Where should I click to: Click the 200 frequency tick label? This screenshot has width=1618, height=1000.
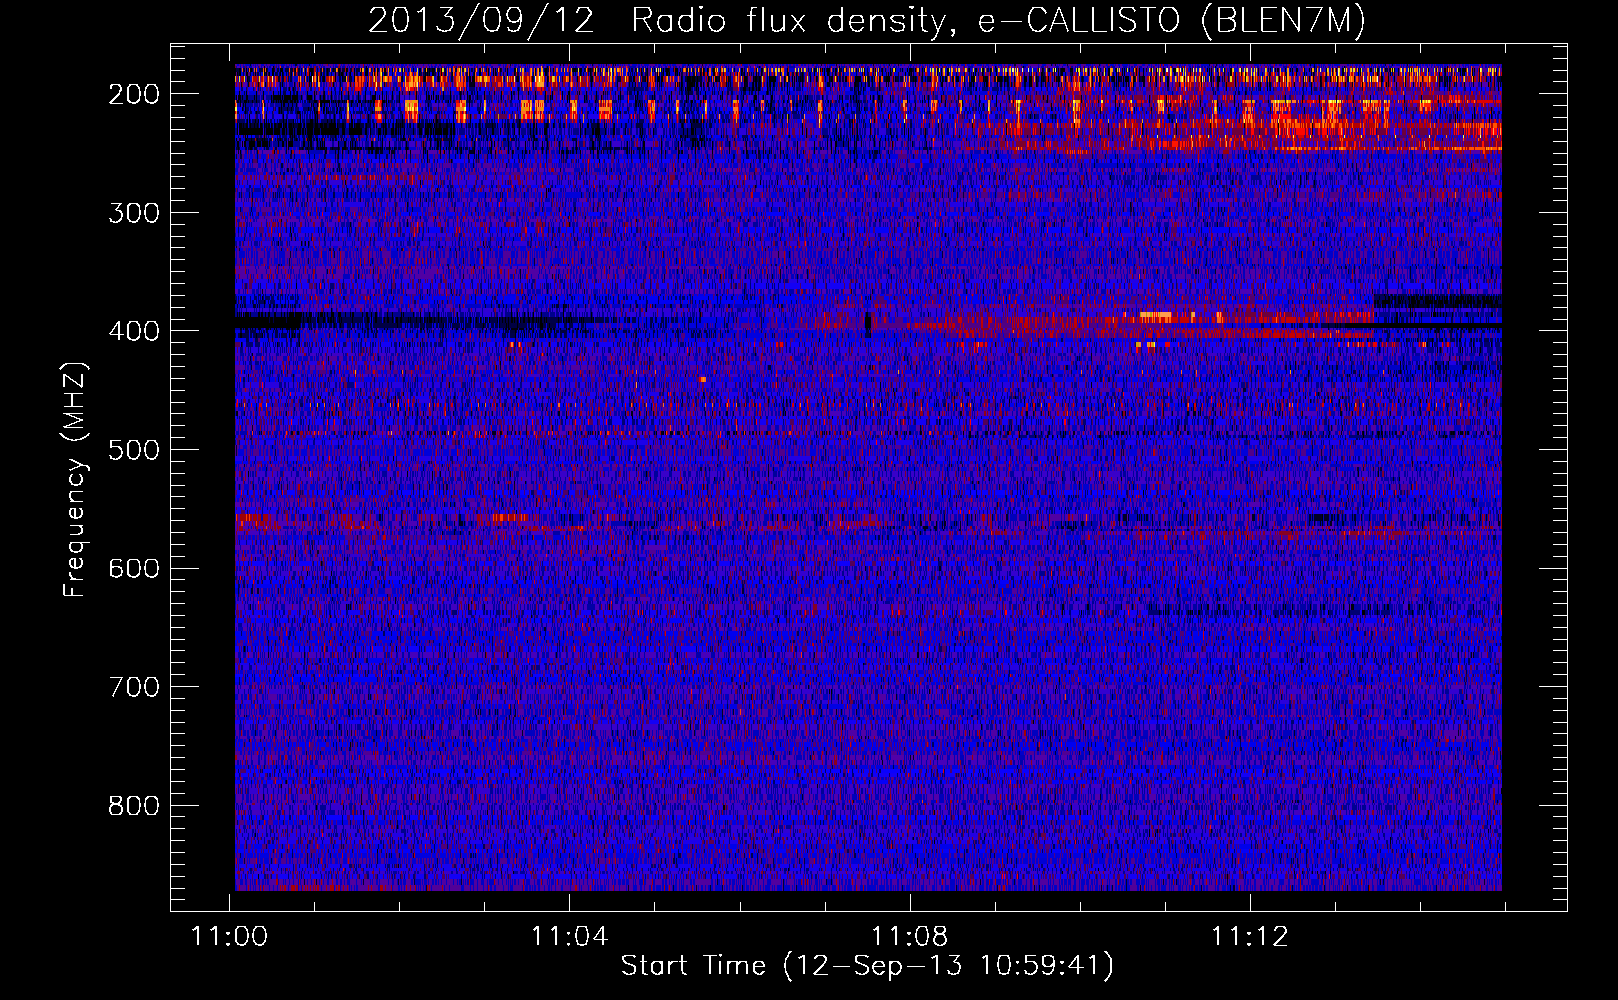point(133,94)
